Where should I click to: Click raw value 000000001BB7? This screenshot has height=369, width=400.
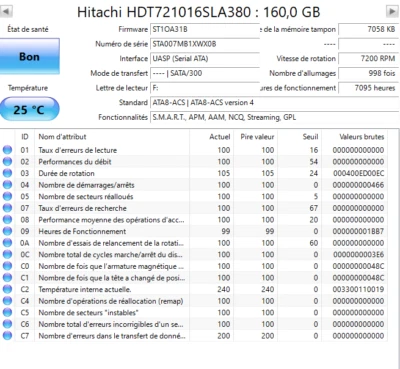pos(358,231)
